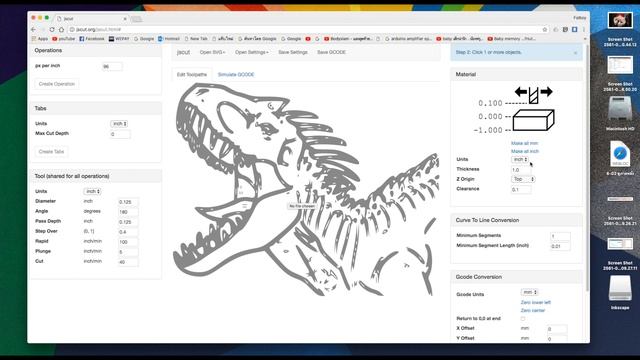Click the jscut brand title
The height and width of the screenshot is (360, 640).
click(183, 52)
